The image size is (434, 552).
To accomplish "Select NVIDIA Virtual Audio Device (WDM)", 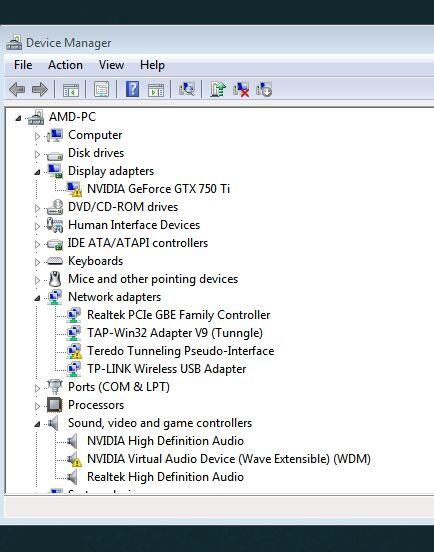I will [229, 459].
